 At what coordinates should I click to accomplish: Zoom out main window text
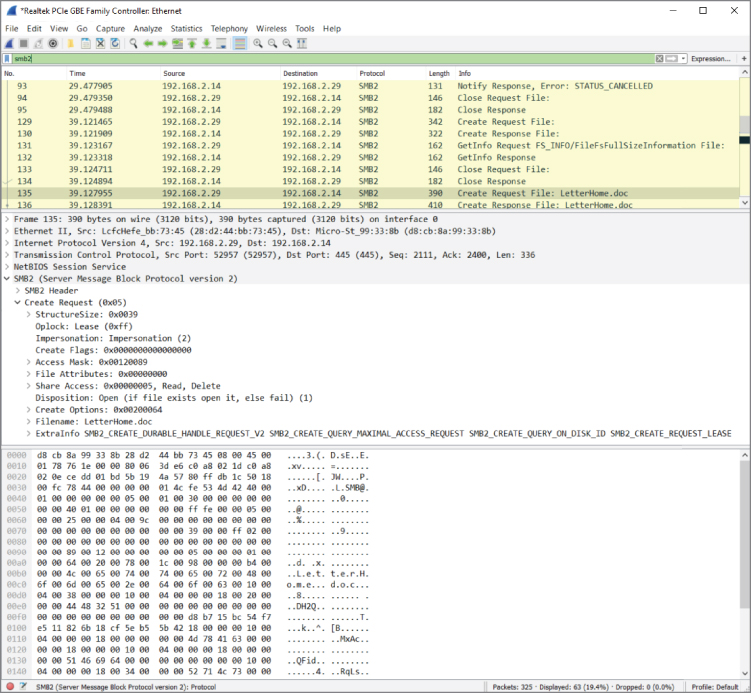coord(273,44)
